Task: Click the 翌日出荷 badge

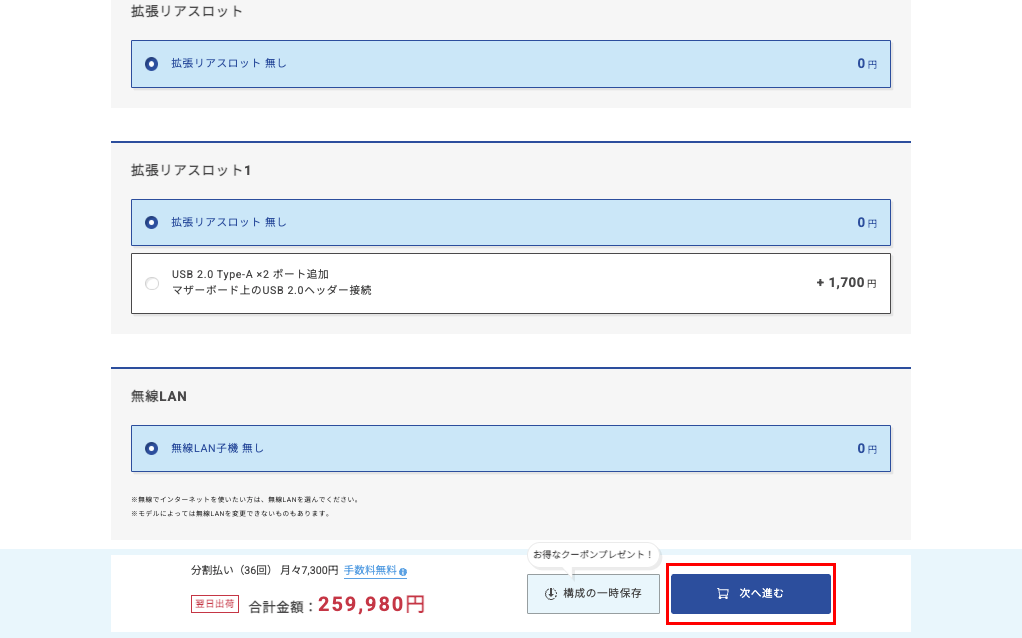Action: tap(215, 604)
